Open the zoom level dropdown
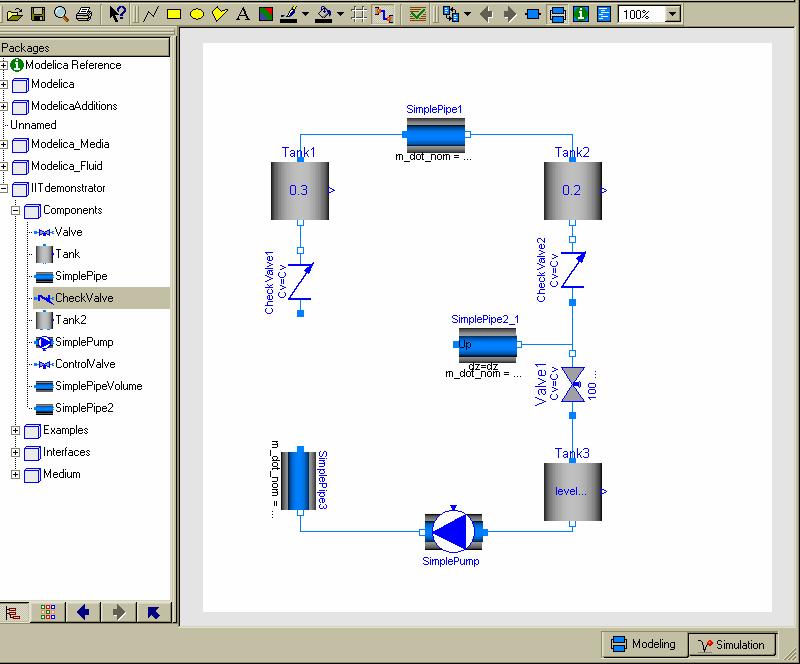This screenshot has width=800, height=664. 673,14
